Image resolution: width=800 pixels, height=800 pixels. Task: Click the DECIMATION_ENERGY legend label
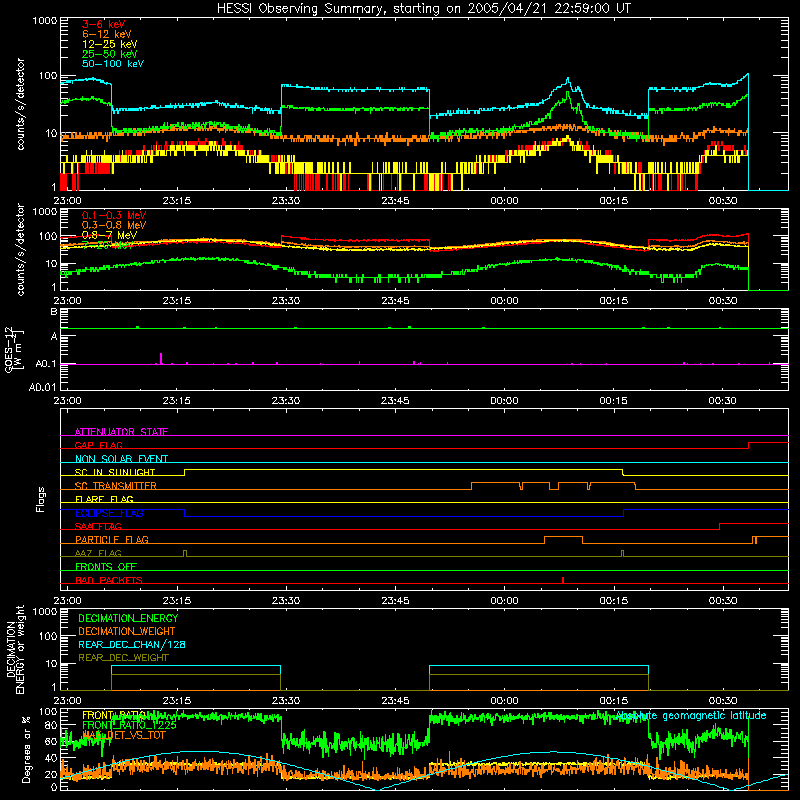[x=128, y=618]
